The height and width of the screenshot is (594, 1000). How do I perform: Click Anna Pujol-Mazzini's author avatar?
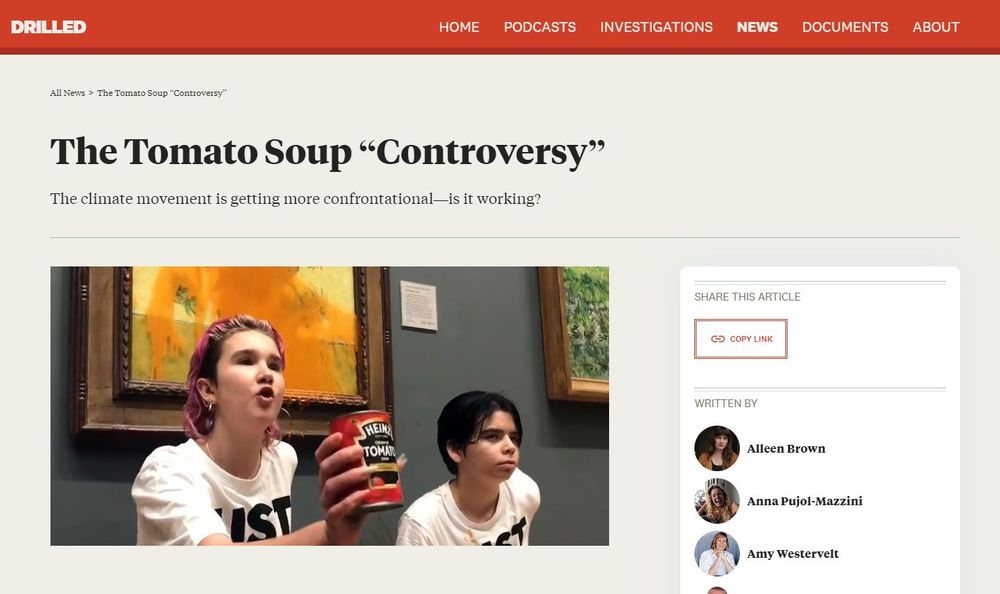coord(717,501)
